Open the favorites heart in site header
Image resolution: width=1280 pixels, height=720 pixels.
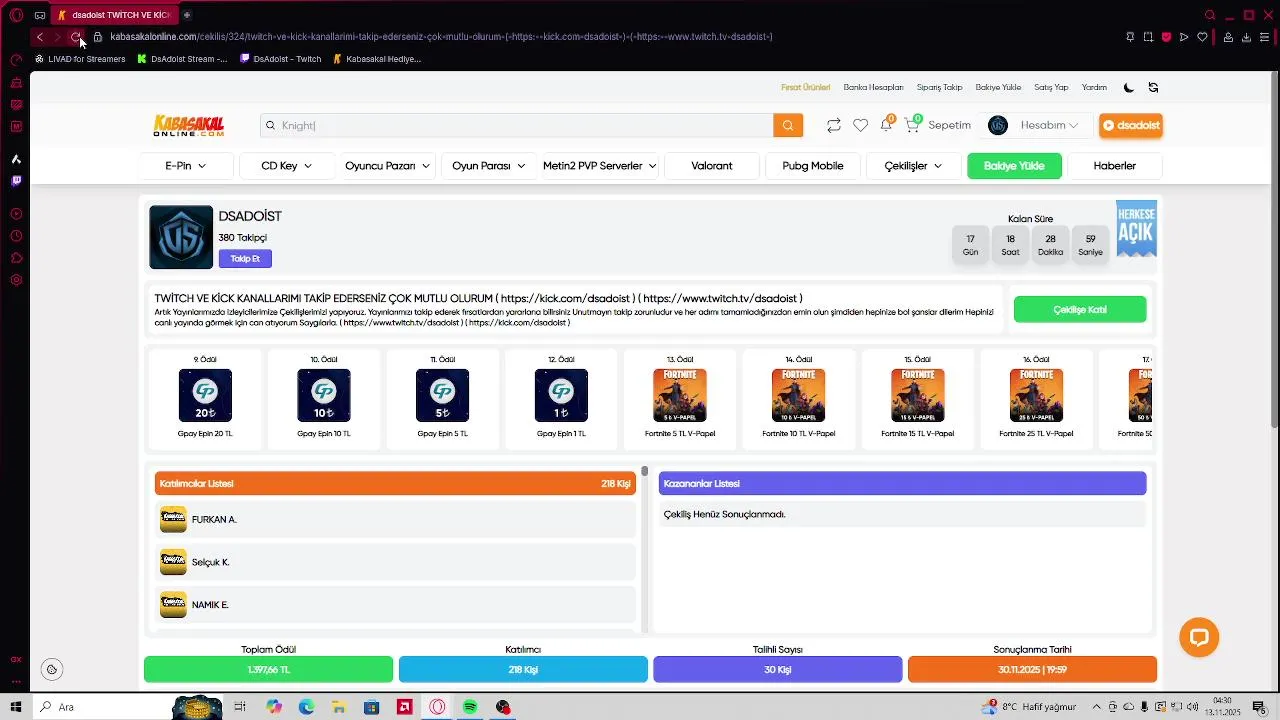coord(860,125)
